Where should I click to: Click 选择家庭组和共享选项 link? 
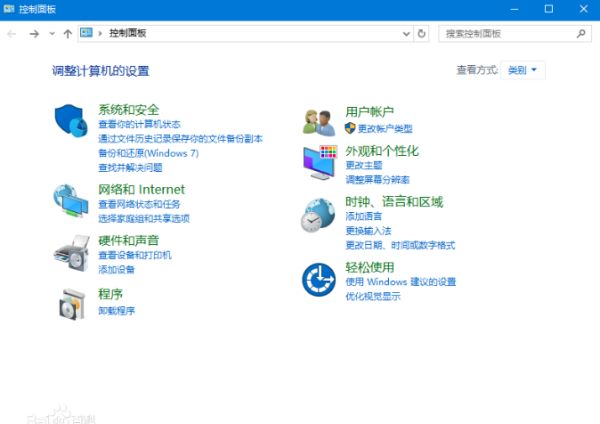click(144, 219)
